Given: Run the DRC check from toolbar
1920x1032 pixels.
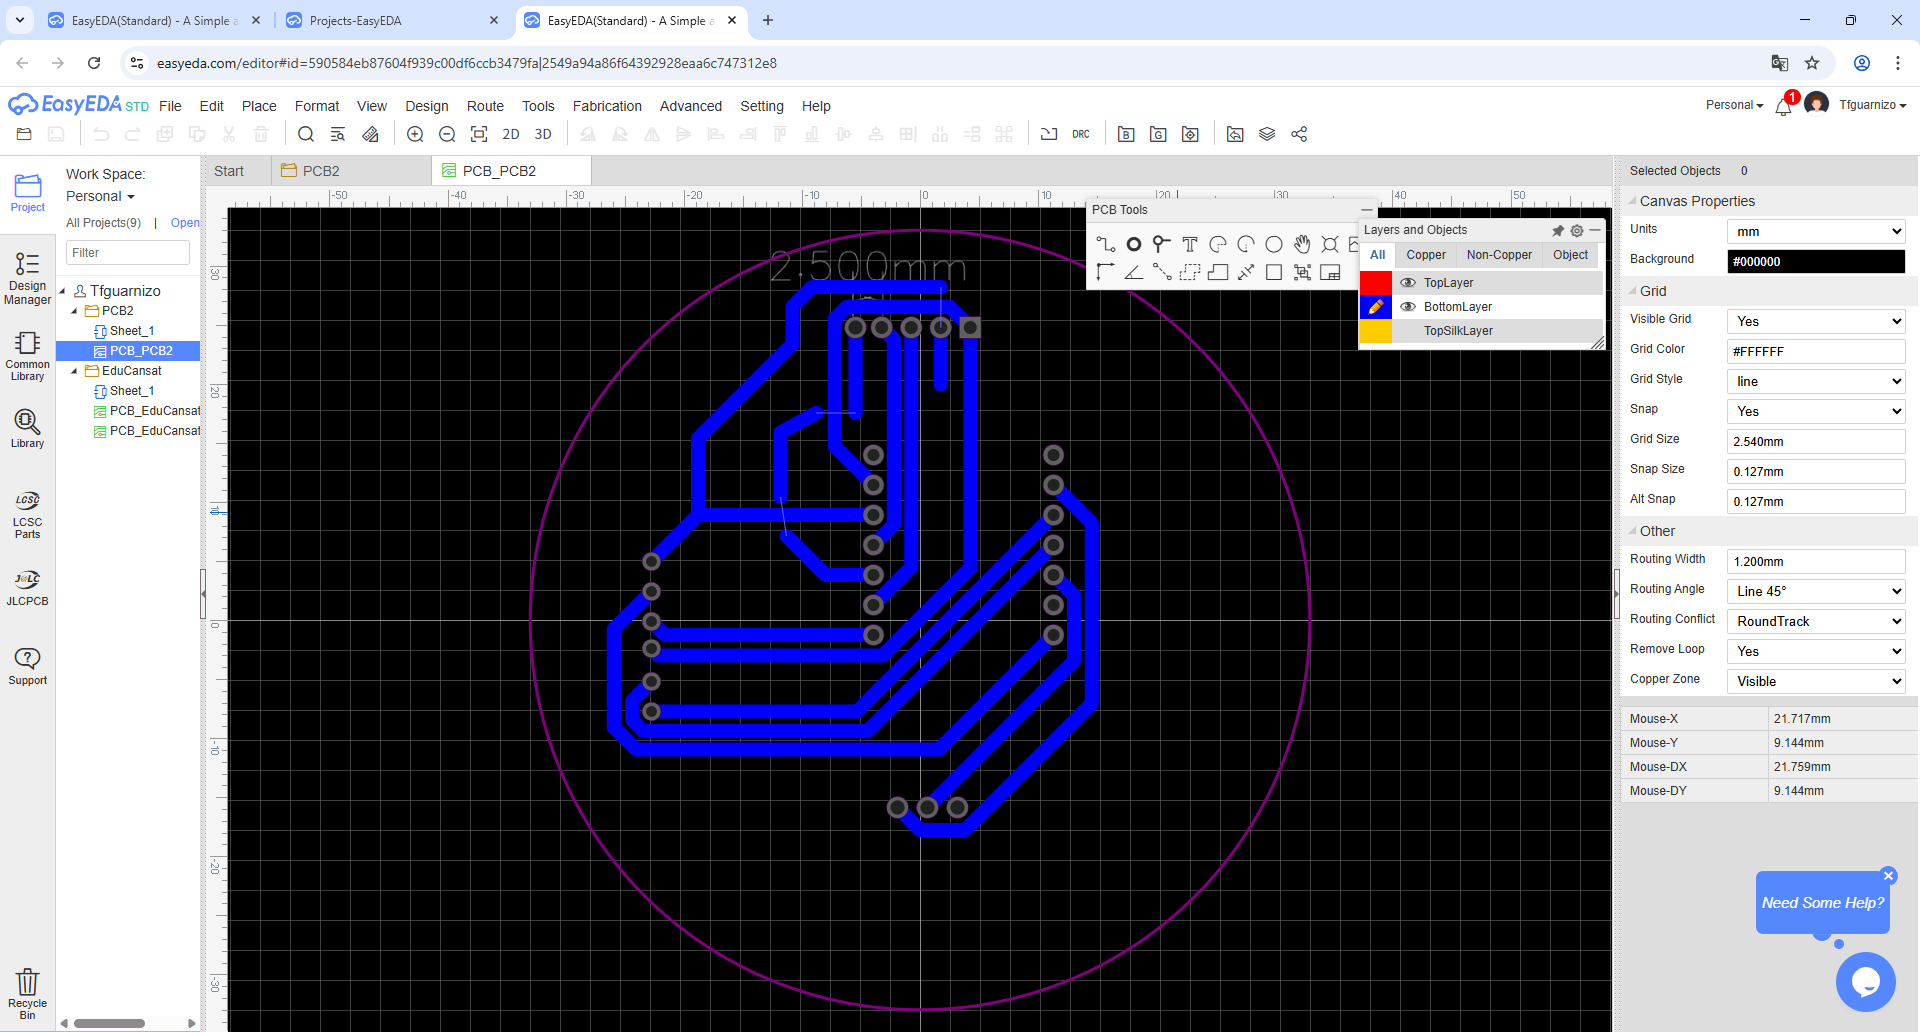Looking at the screenshot, I should (x=1081, y=134).
